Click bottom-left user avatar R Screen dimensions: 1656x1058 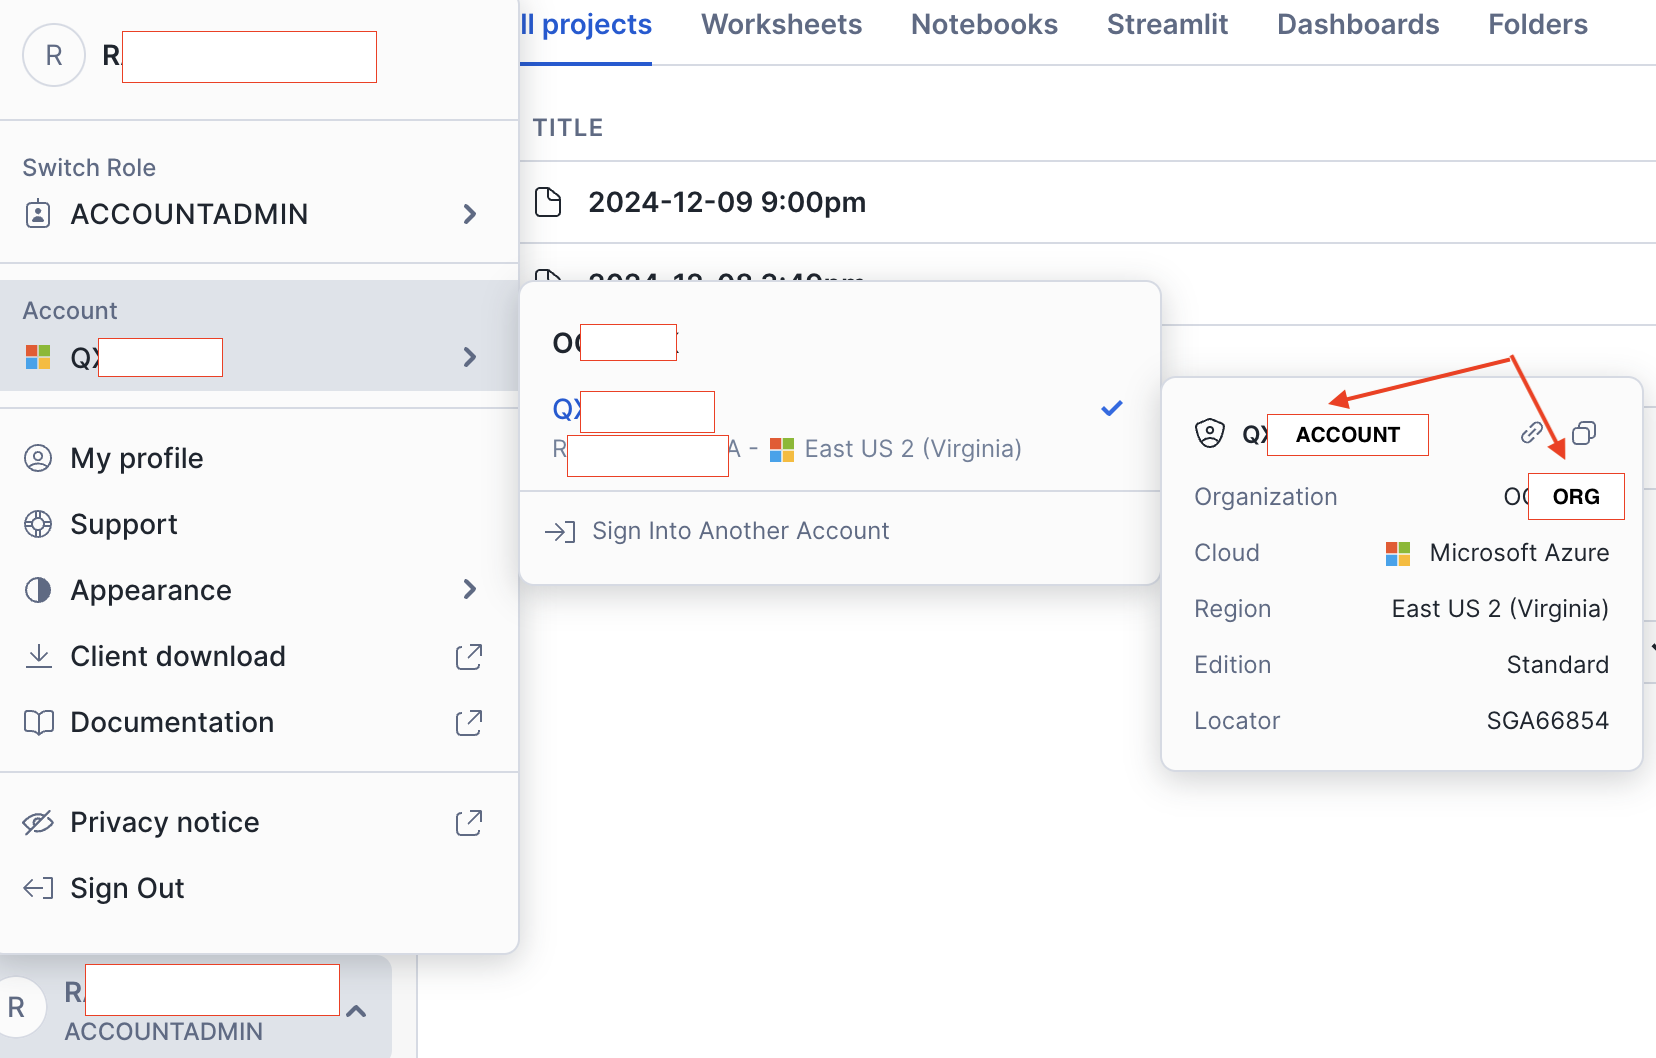17,1007
